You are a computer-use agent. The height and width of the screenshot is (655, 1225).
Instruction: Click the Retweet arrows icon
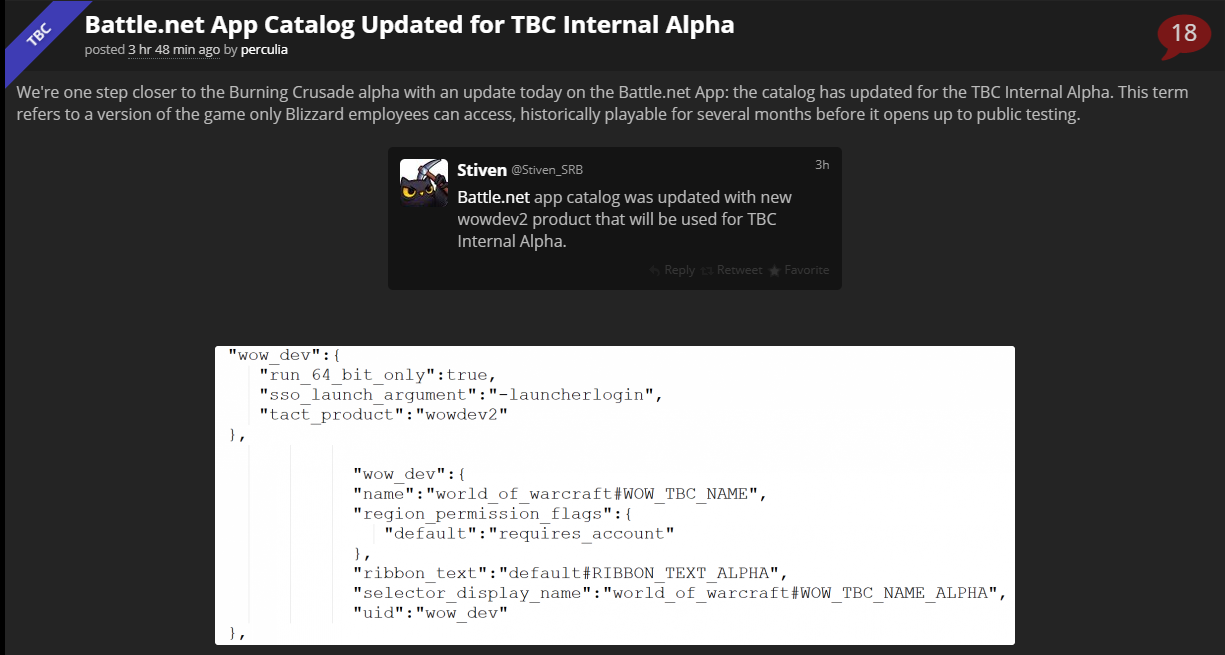707,270
